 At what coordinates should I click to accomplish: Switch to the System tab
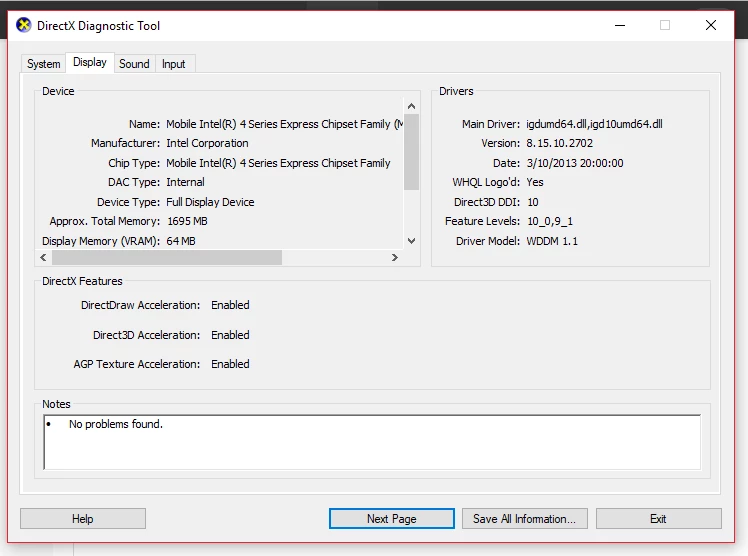click(x=43, y=64)
